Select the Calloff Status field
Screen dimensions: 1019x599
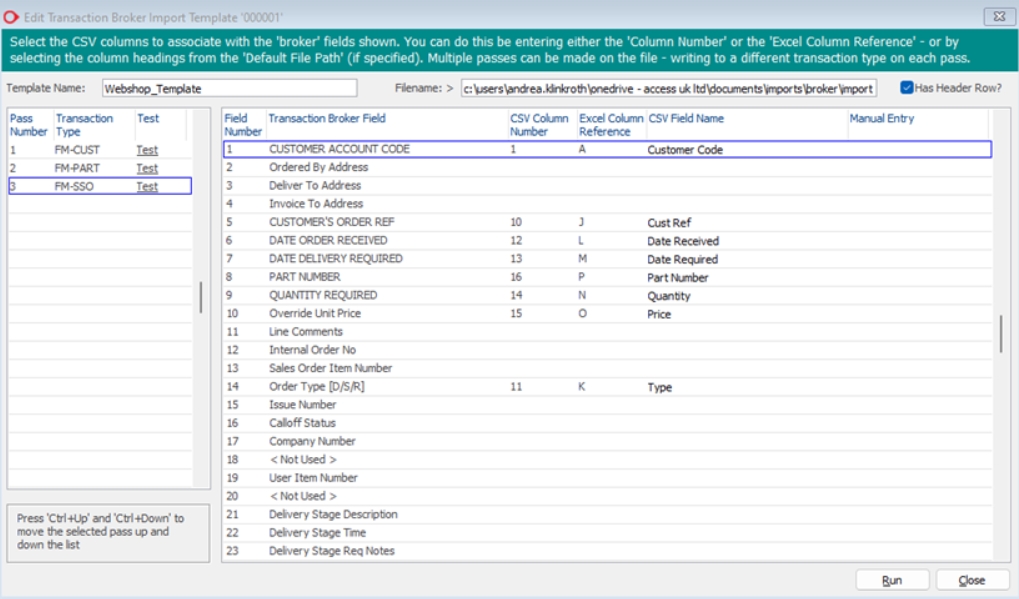[608, 423]
